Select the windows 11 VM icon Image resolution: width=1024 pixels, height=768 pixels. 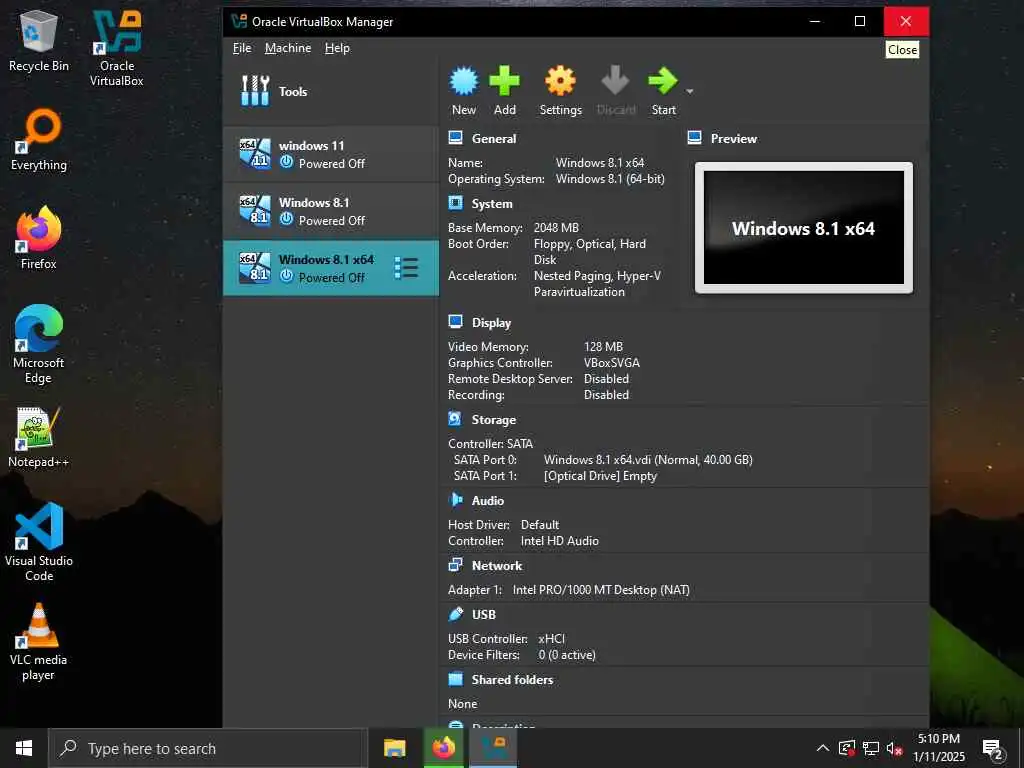[255, 153]
